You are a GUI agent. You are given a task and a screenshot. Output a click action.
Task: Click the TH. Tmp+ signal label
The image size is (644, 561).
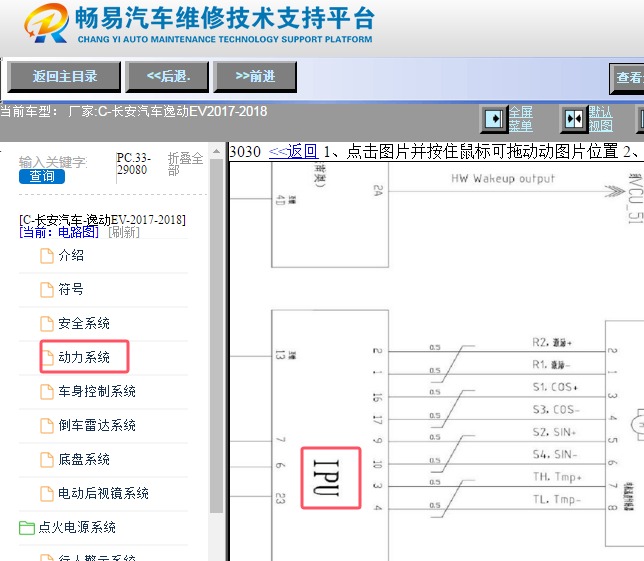(x=557, y=477)
